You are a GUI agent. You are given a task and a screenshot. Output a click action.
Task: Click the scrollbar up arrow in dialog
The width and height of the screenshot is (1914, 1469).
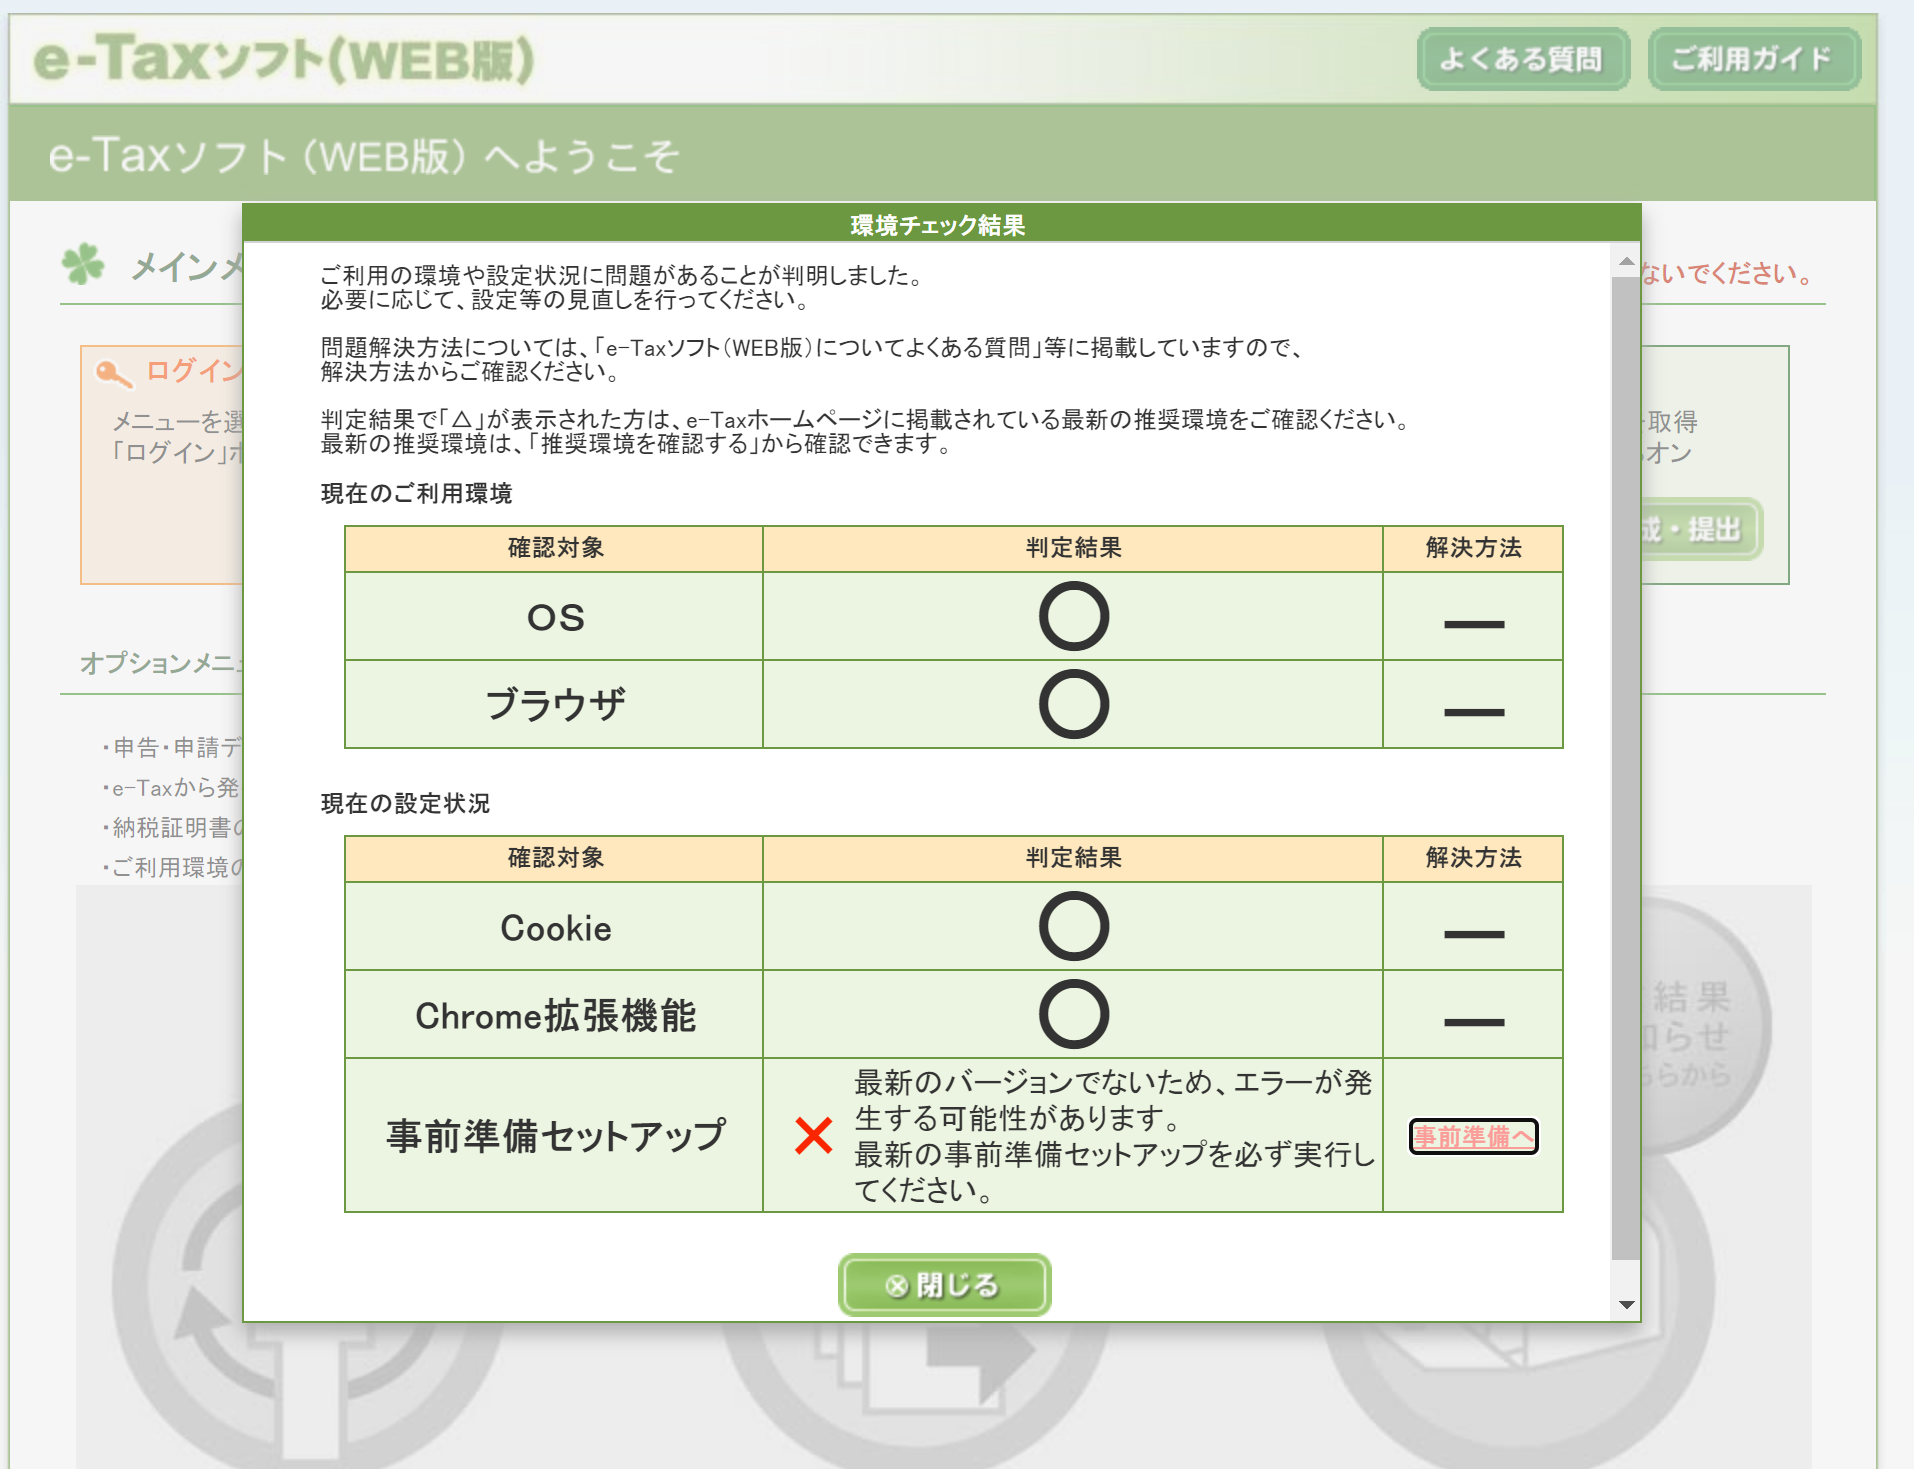click(x=1626, y=263)
